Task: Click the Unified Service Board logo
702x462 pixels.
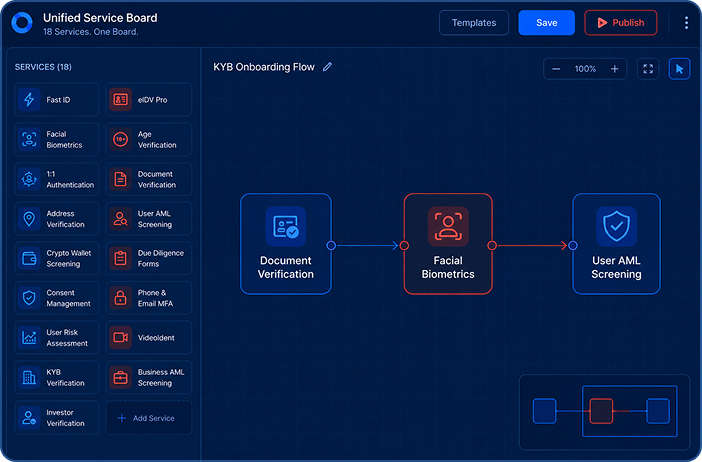Action: coord(22,23)
